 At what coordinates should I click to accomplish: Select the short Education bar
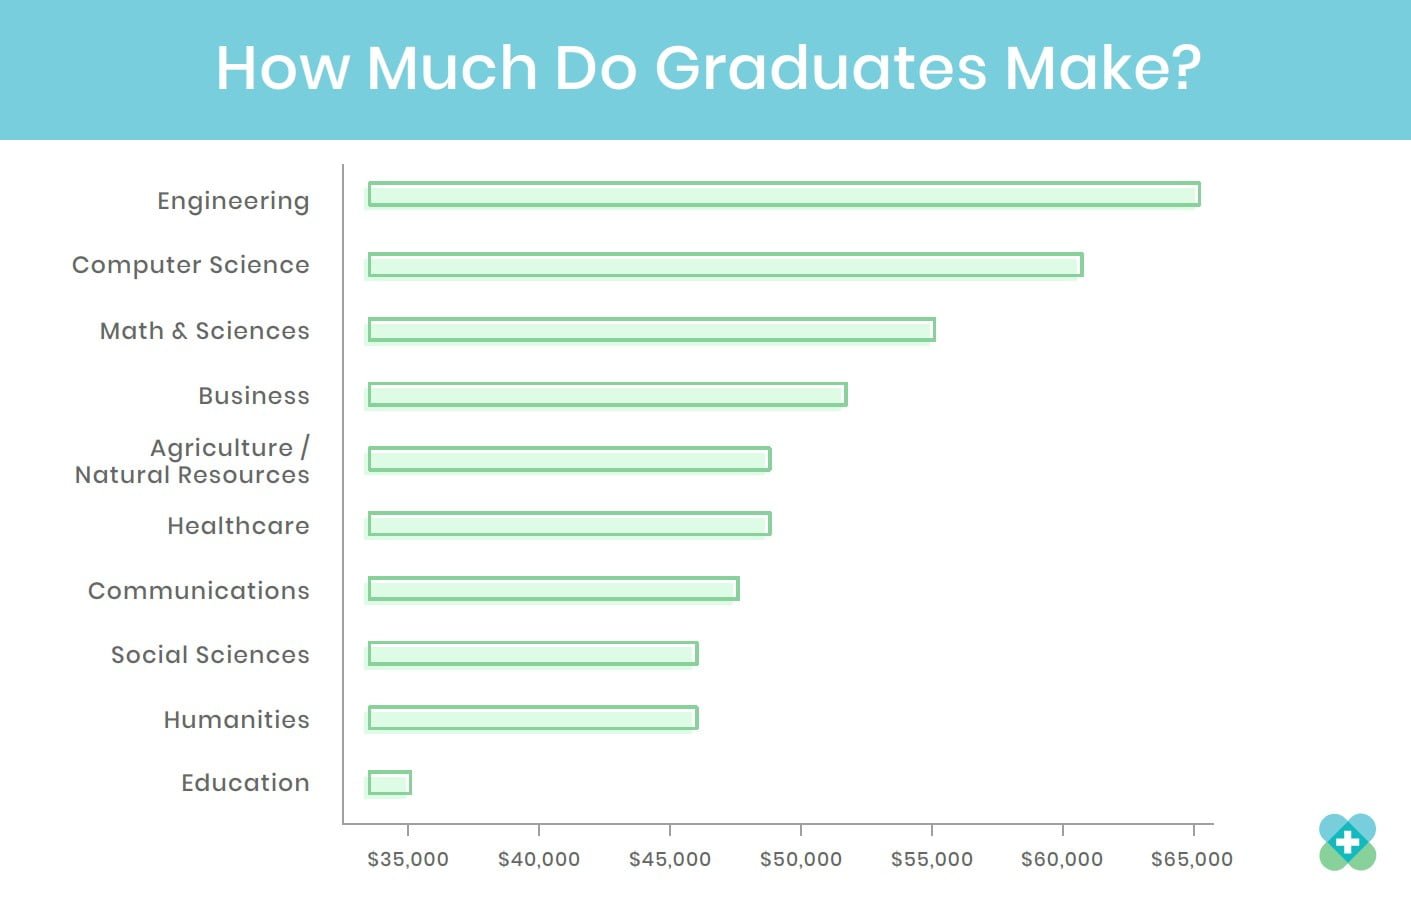(x=389, y=783)
